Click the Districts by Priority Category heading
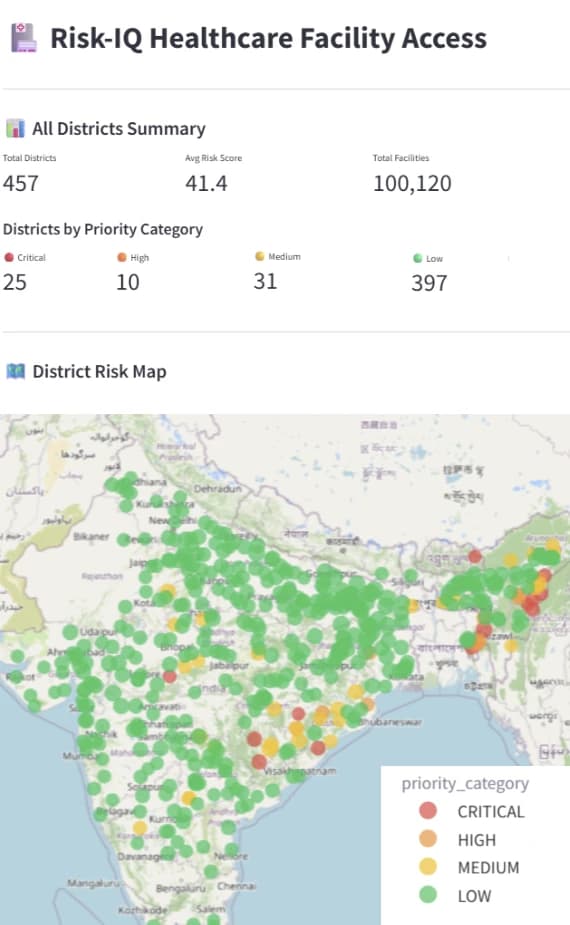This screenshot has height=925, width=570. click(x=103, y=229)
